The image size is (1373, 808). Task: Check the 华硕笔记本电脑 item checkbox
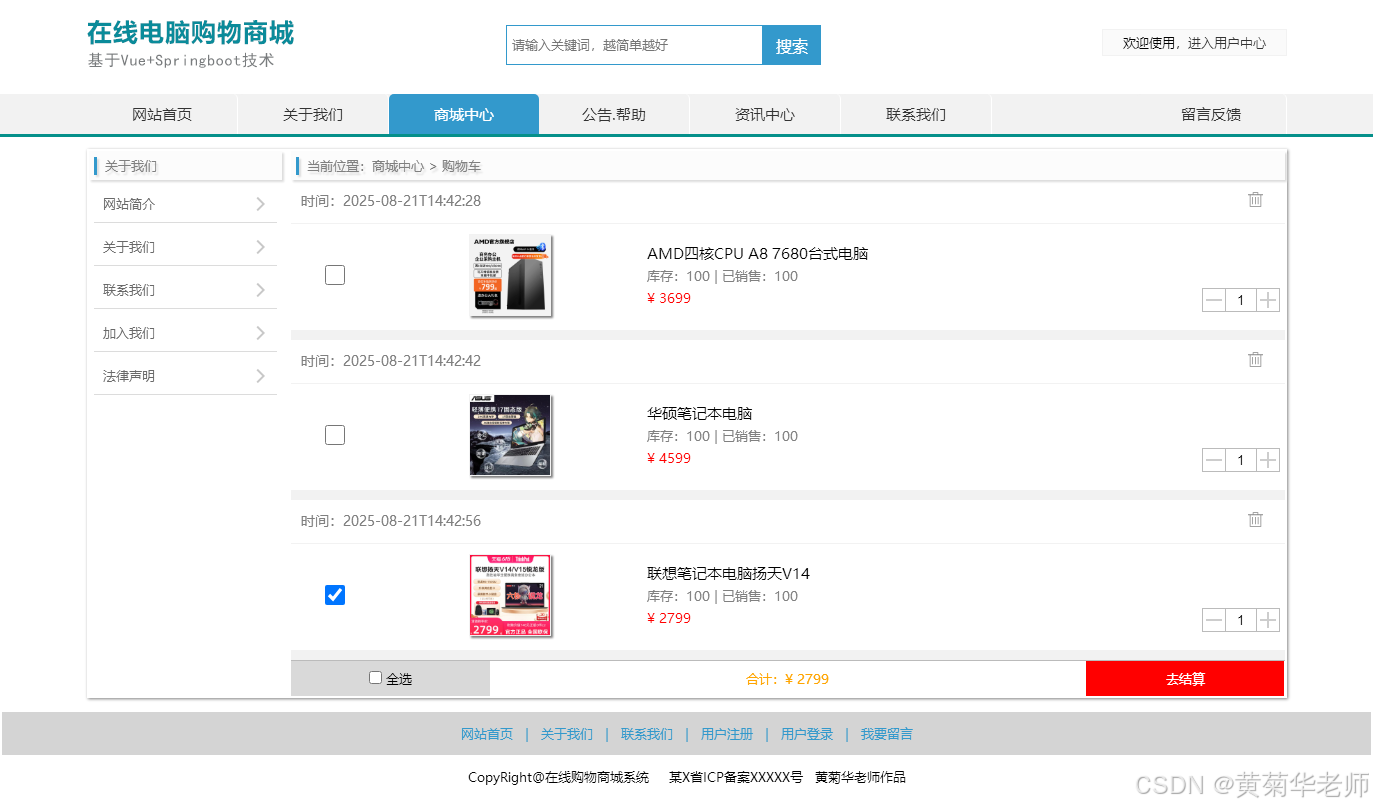(335, 435)
